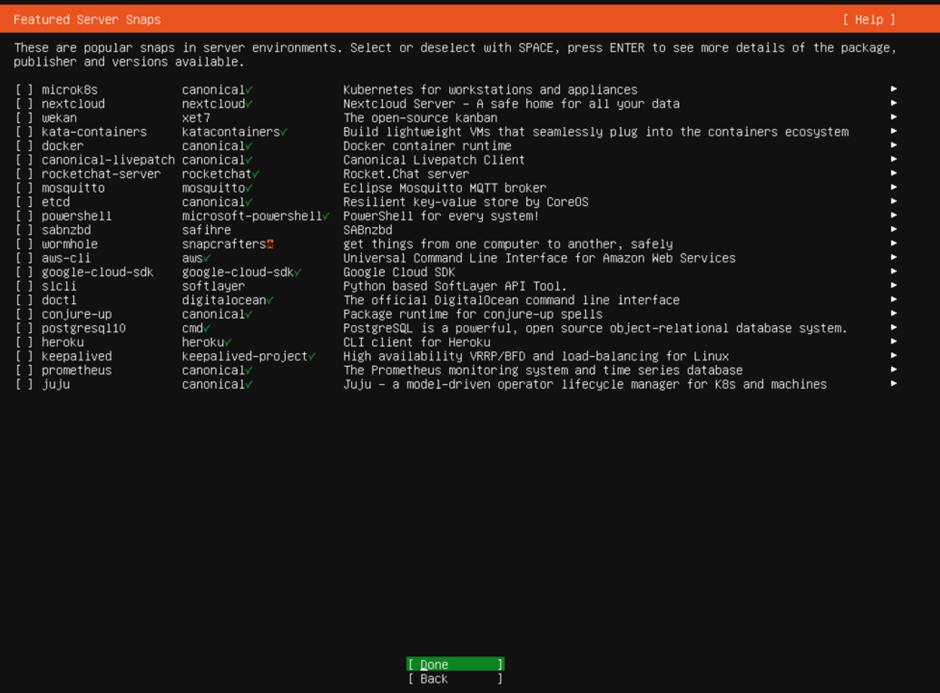
Task: Expand details arrow for nextcloud row
Action: point(893,104)
